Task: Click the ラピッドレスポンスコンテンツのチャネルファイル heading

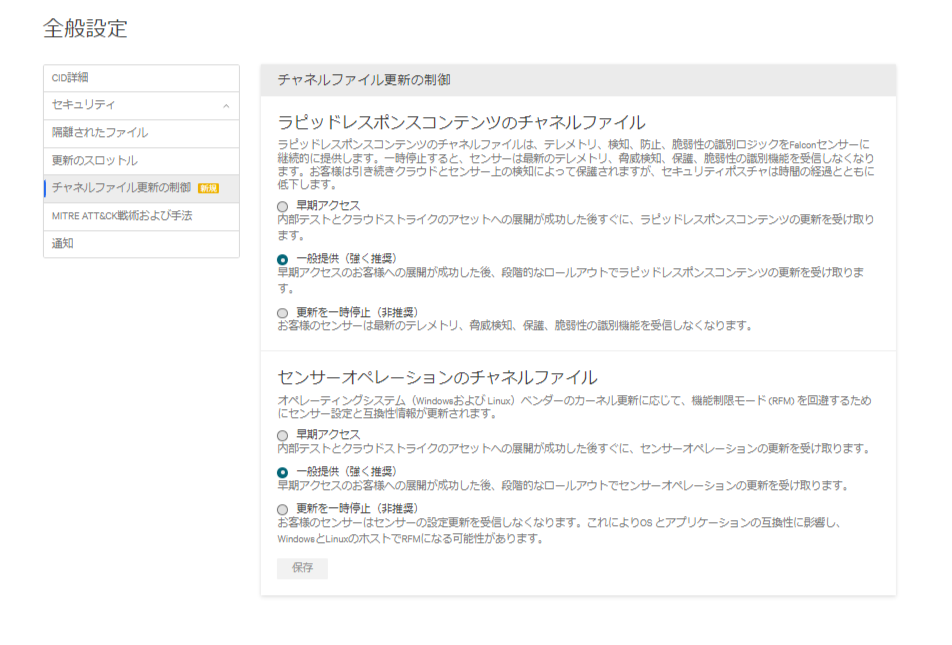Action: tap(461, 123)
